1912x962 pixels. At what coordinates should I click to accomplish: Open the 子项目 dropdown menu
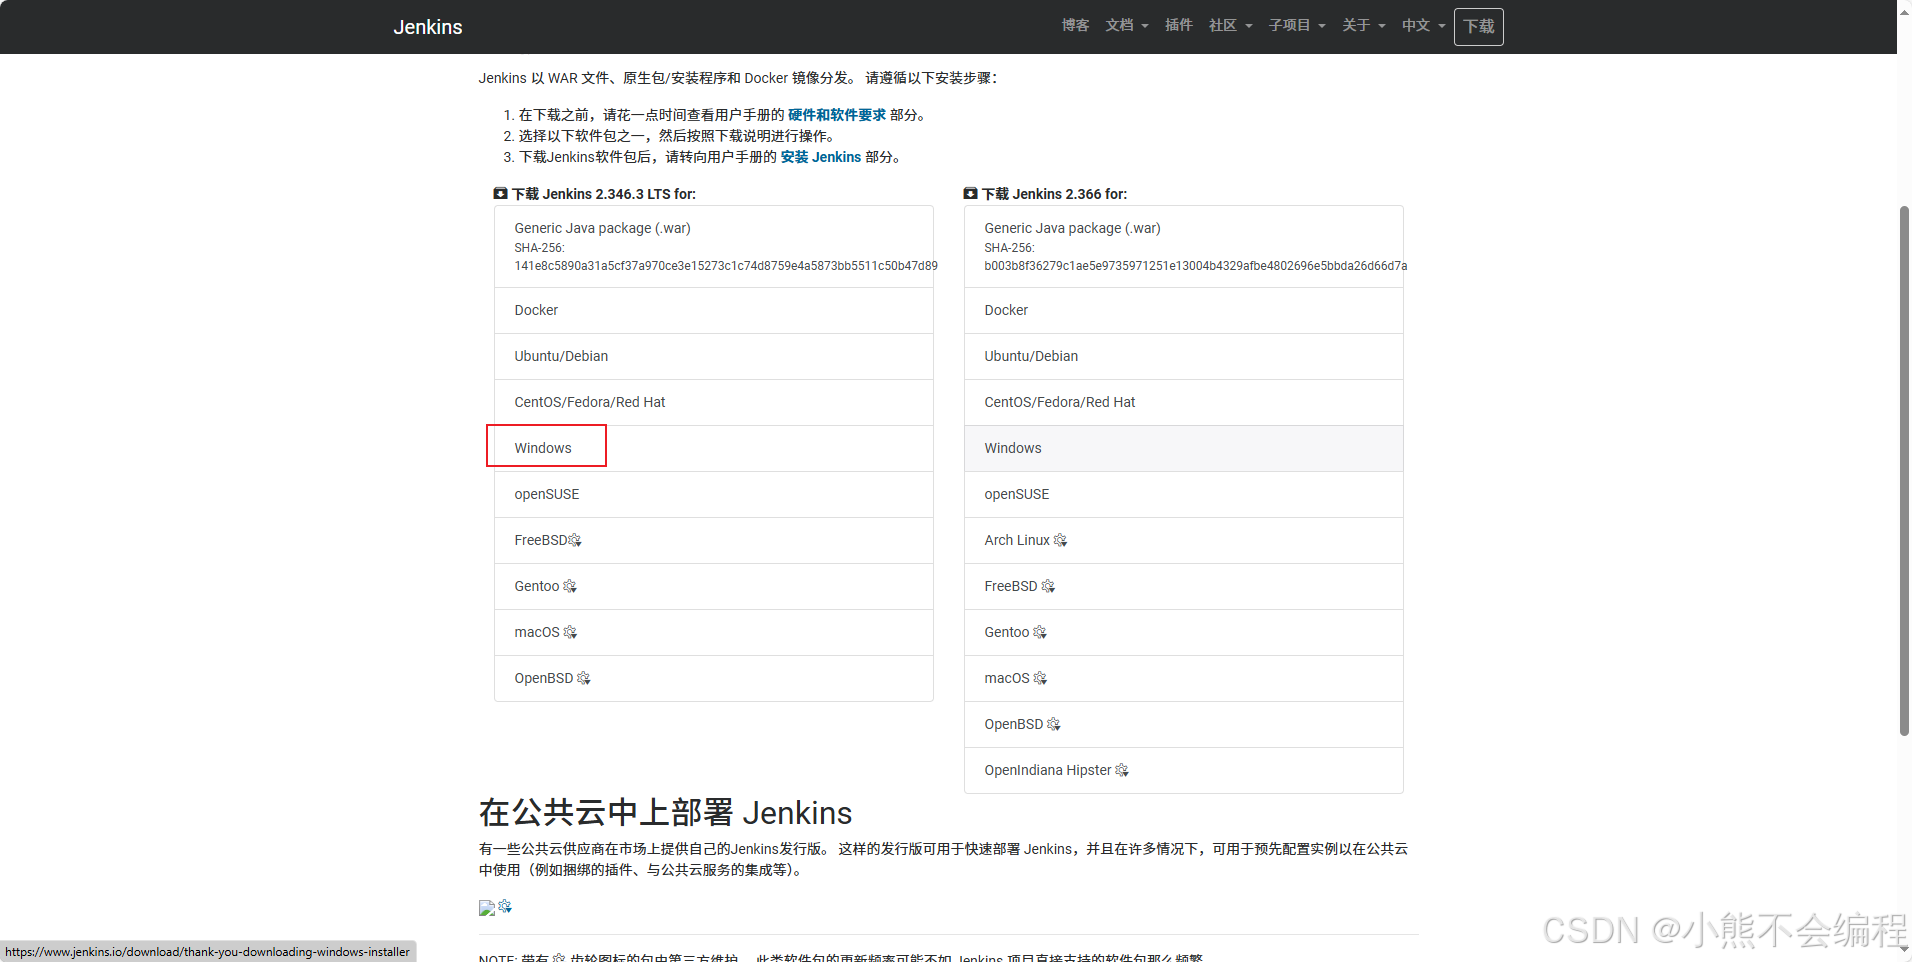[1297, 25]
